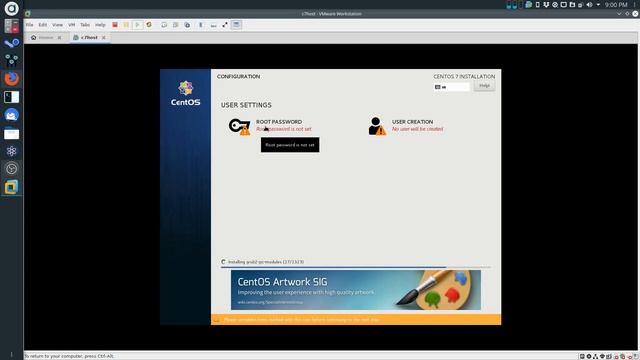Click the 'CENTOS 7 INSTALLATION' label
Viewport: 640px width, 360px height.
pos(464,76)
